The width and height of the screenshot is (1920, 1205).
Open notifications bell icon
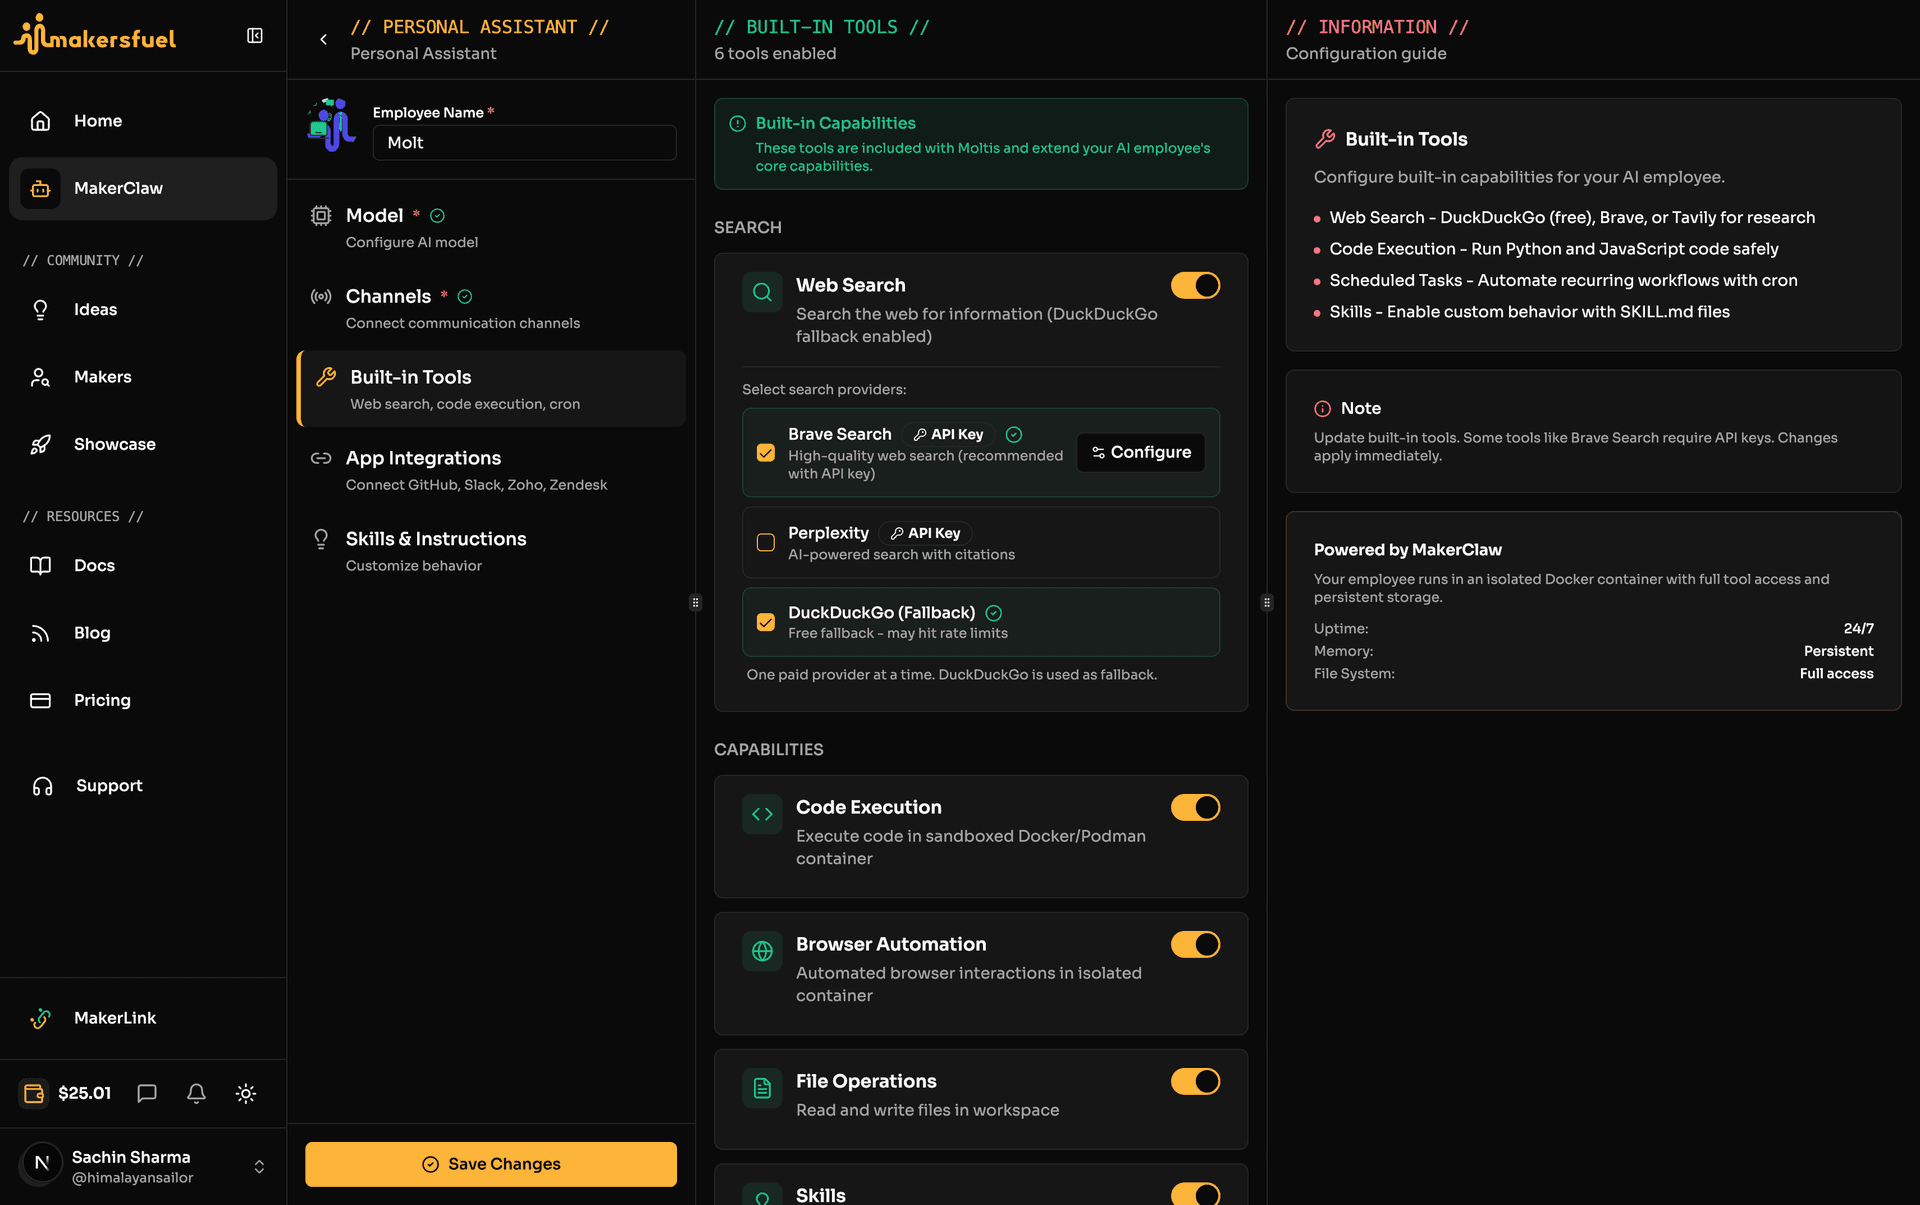(x=196, y=1093)
